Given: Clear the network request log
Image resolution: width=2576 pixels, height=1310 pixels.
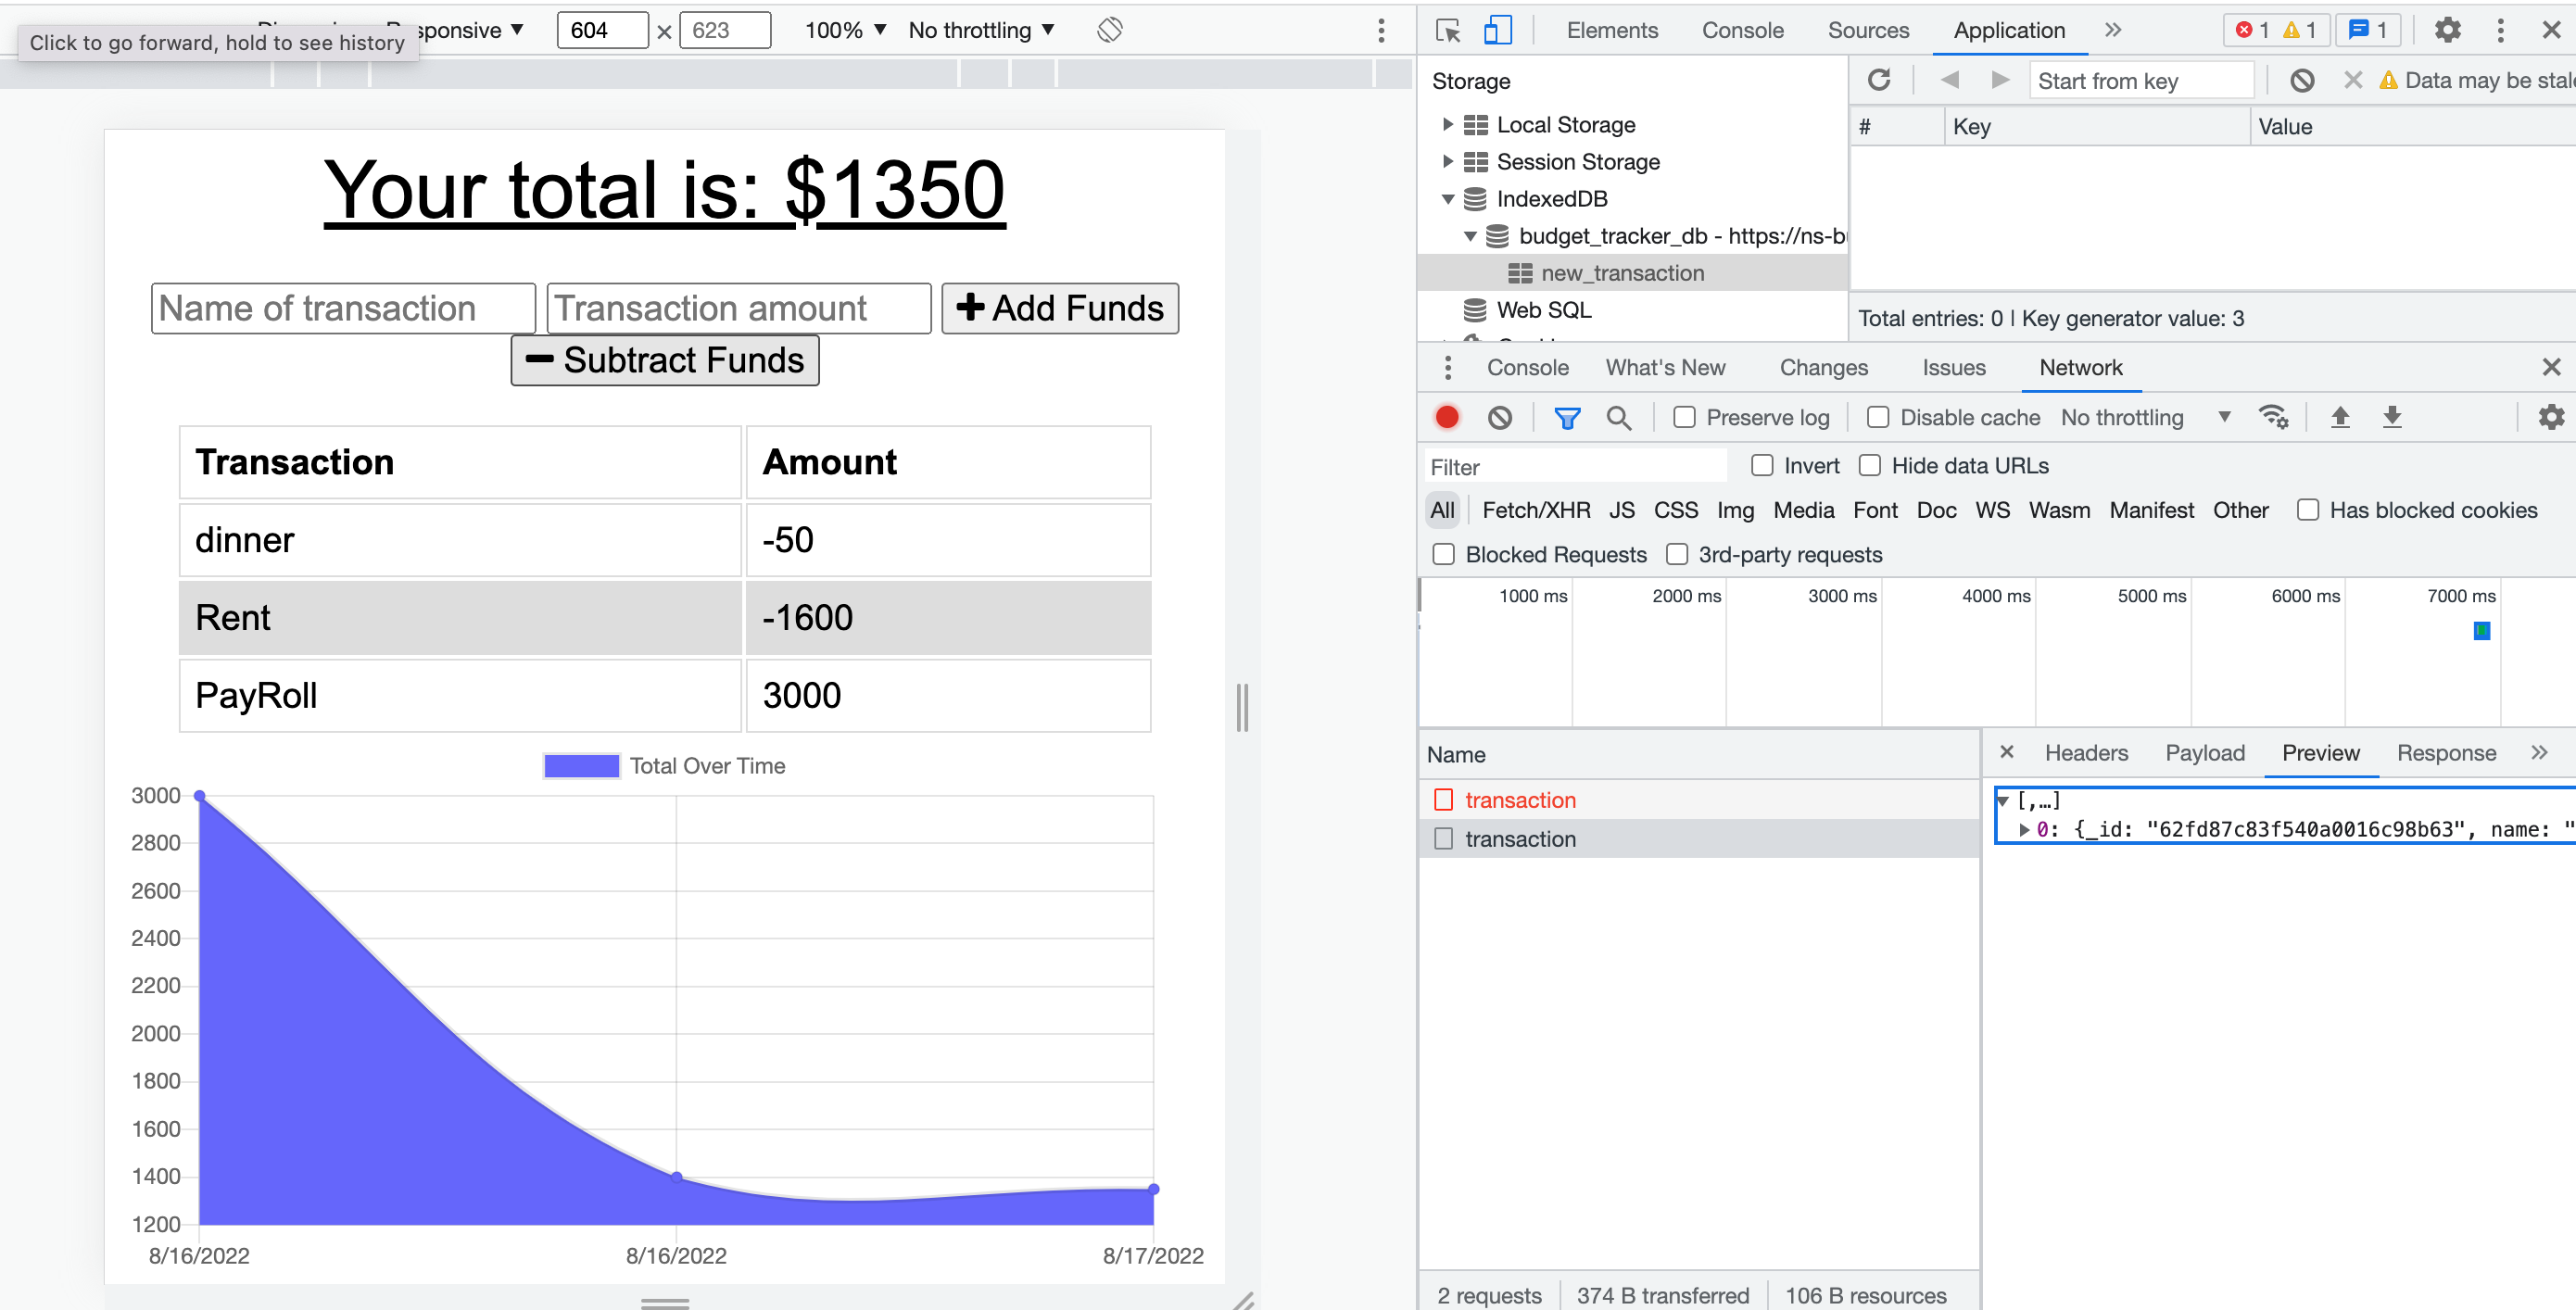Looking at the screenshot, I should coord(1499,417).
